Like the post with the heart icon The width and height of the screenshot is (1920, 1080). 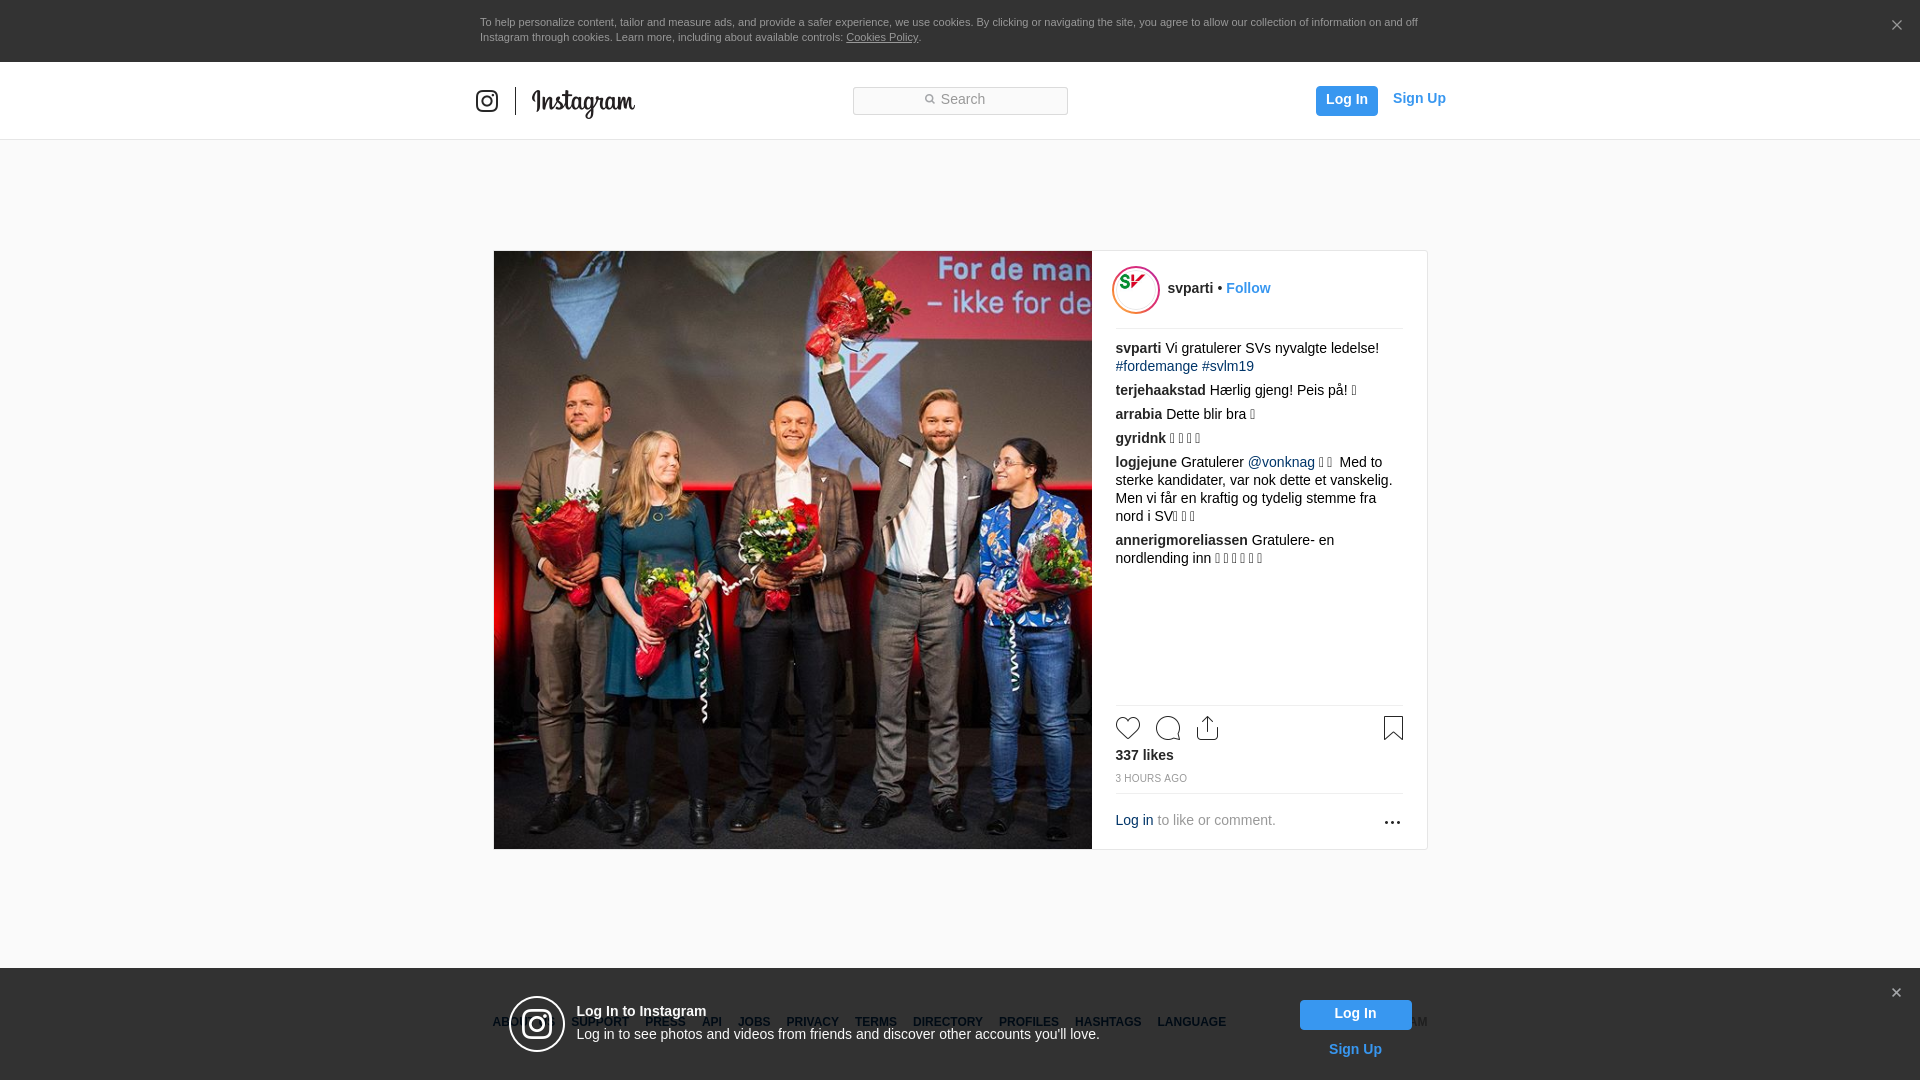tap(1128, 728)
